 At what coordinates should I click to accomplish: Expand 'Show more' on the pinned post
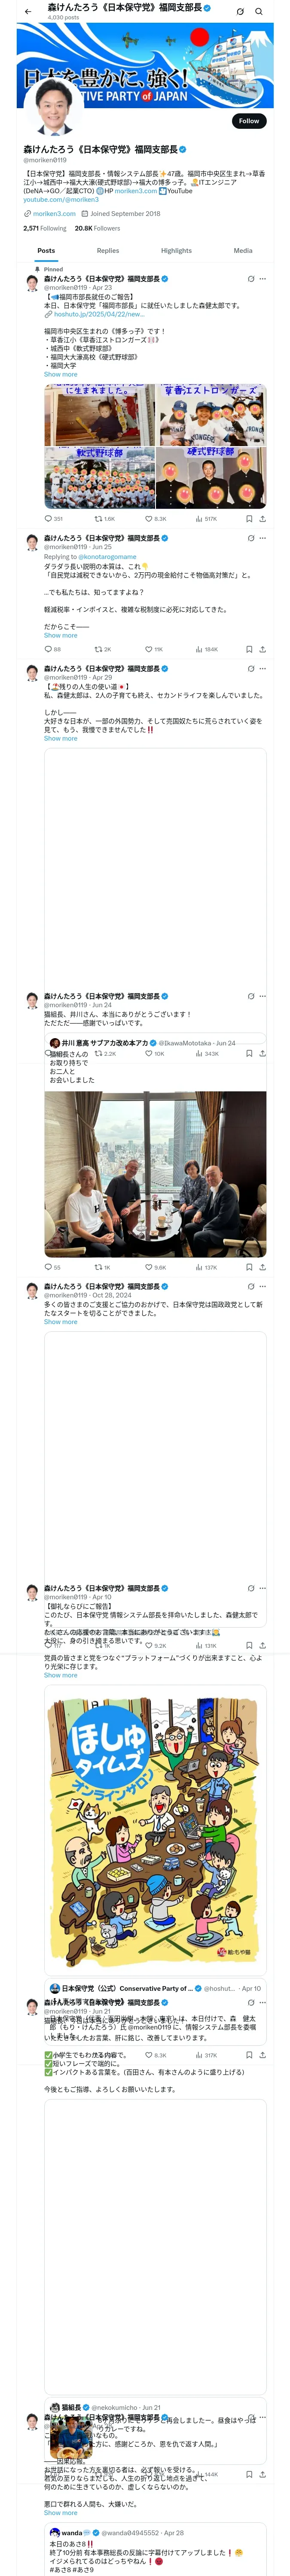[60, 375]
